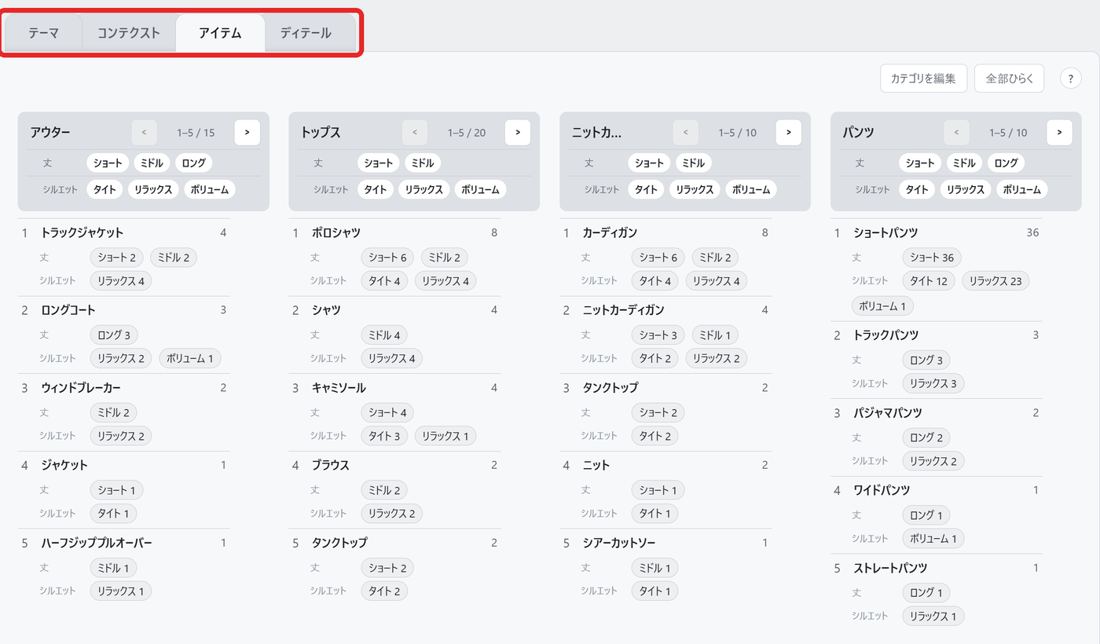Expand the ショートパンツ row

click(x=937, y=232)
